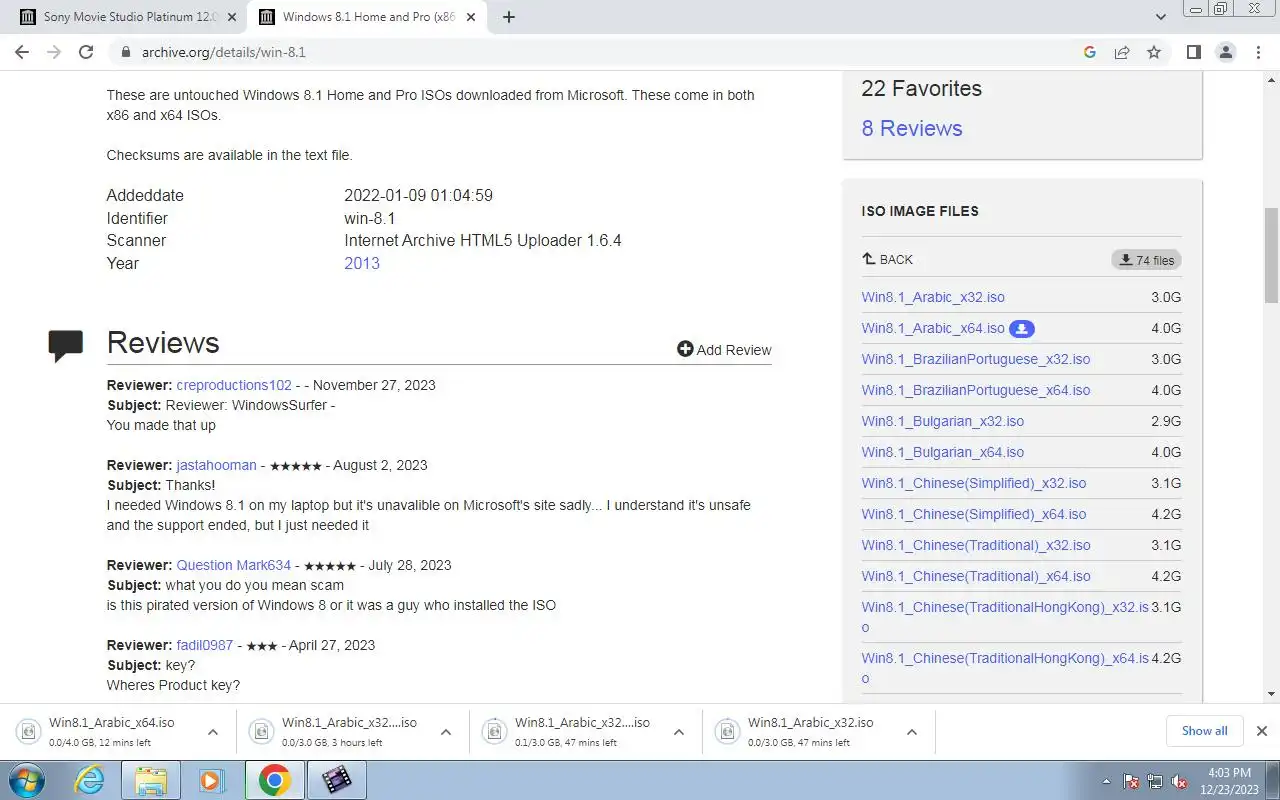This screenshot has width=1280, height=800.
Task: Click the scrollbar down arrow
Action: point(1271,693)
